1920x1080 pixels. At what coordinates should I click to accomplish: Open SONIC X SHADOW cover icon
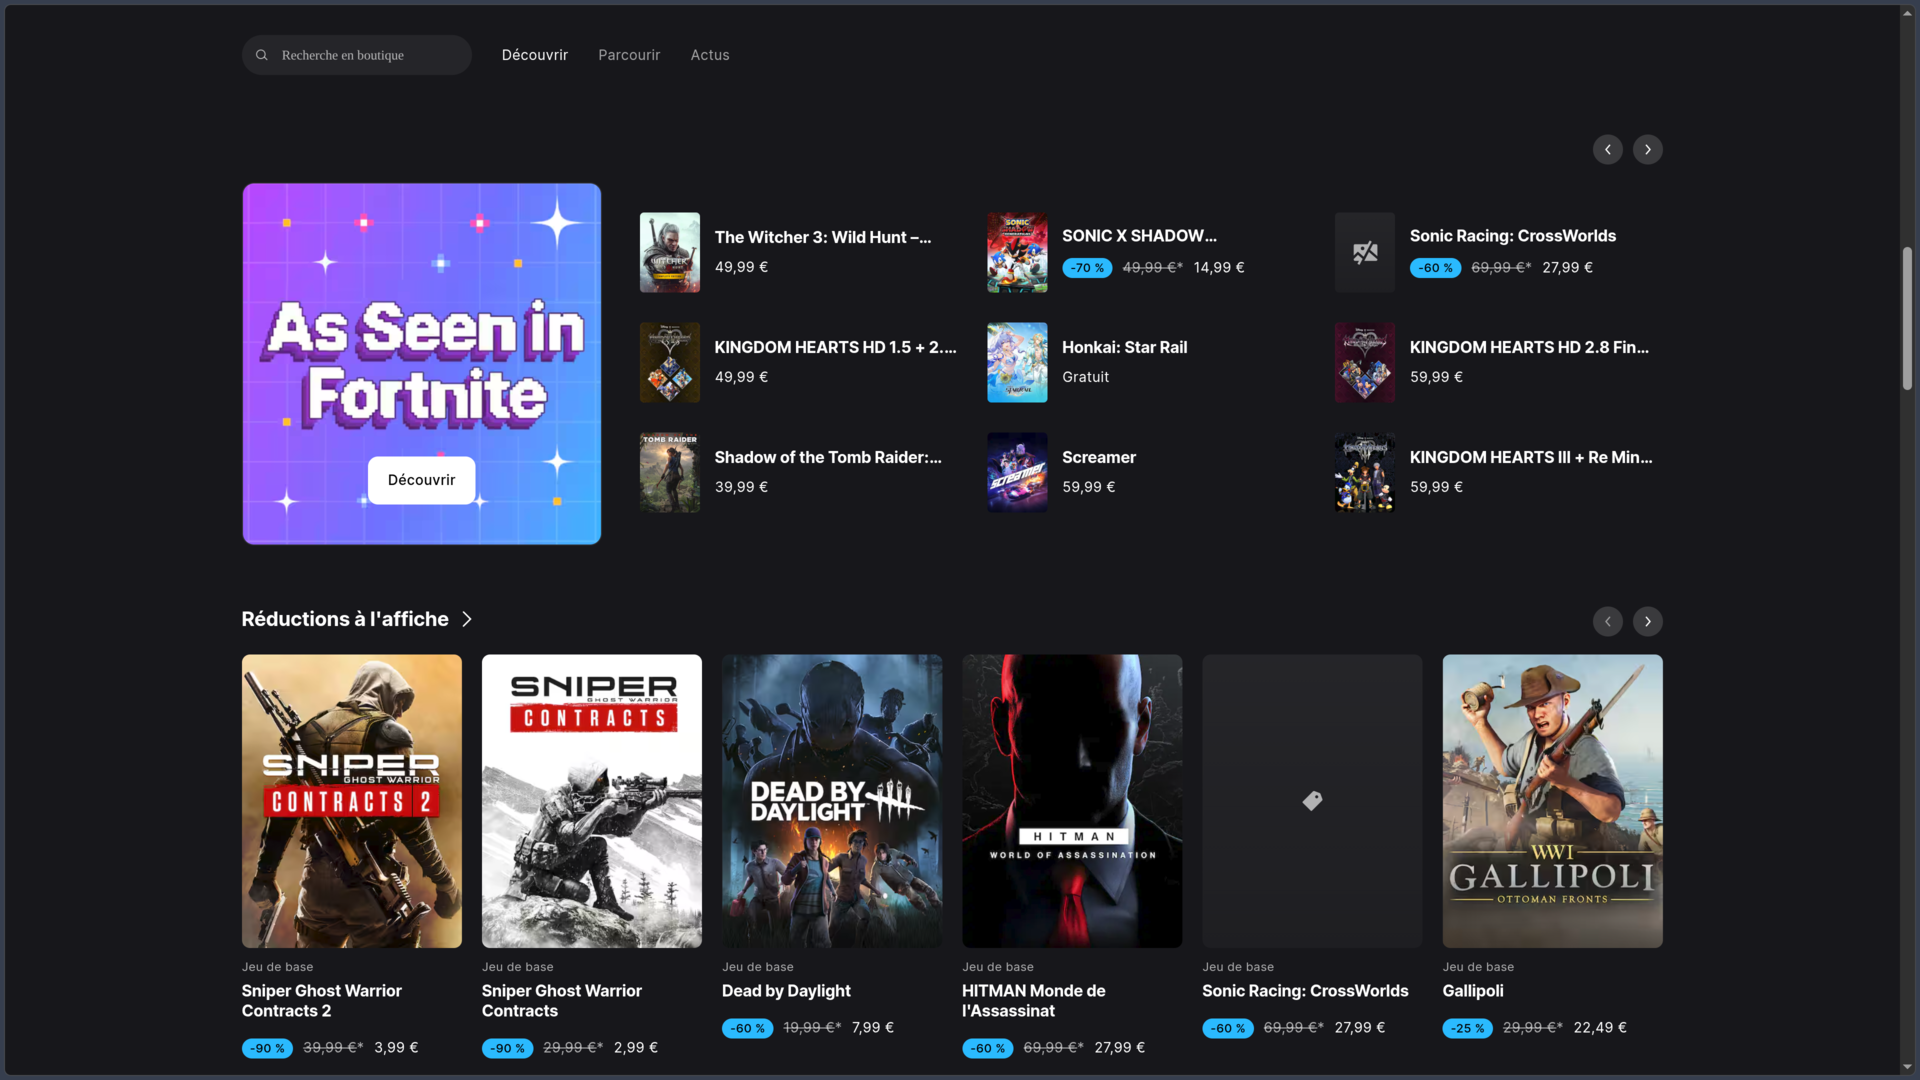pos(1018,252)
